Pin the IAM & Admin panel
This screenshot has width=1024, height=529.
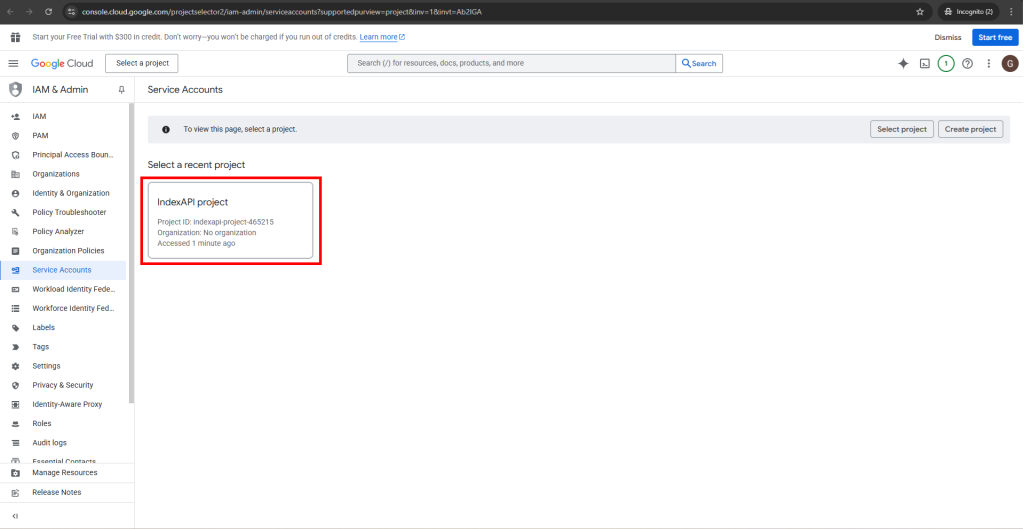122,89
